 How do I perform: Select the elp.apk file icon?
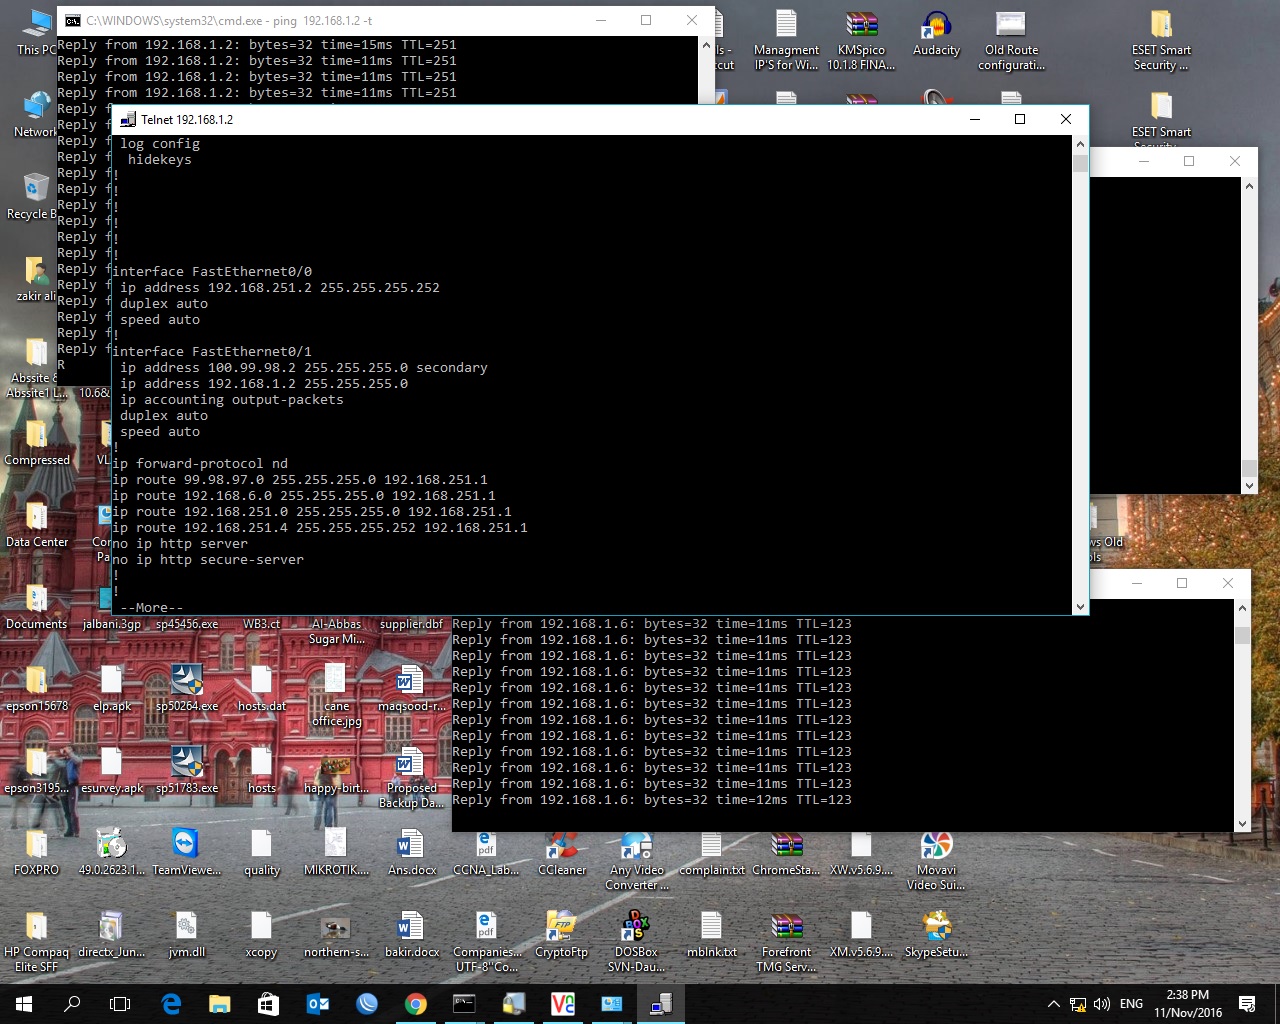tap(112, 688)
